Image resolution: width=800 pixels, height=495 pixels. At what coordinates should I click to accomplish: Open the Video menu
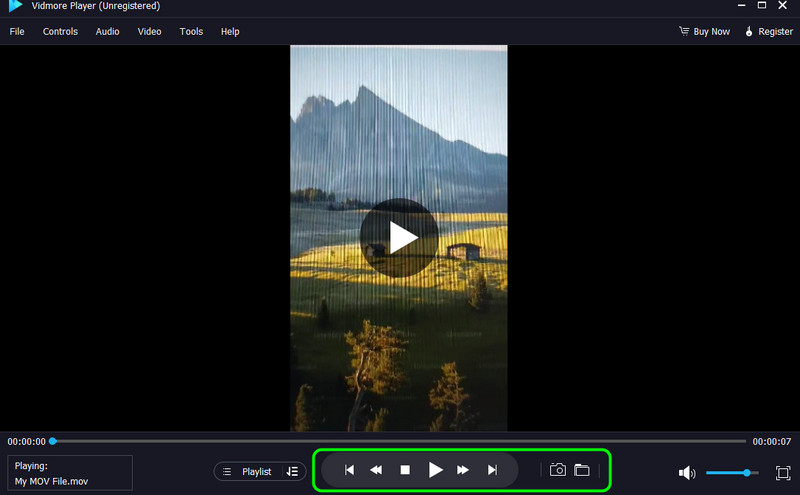[x=149, y=32]
